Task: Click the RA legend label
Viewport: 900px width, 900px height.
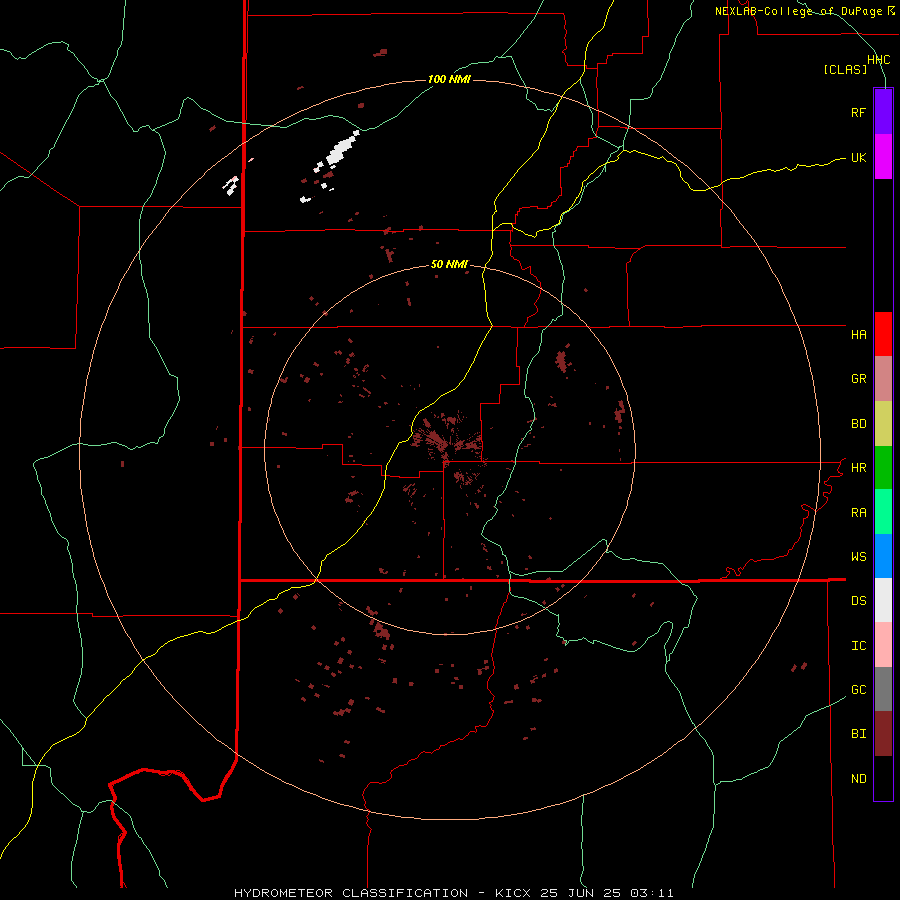Action: [858, 513]
